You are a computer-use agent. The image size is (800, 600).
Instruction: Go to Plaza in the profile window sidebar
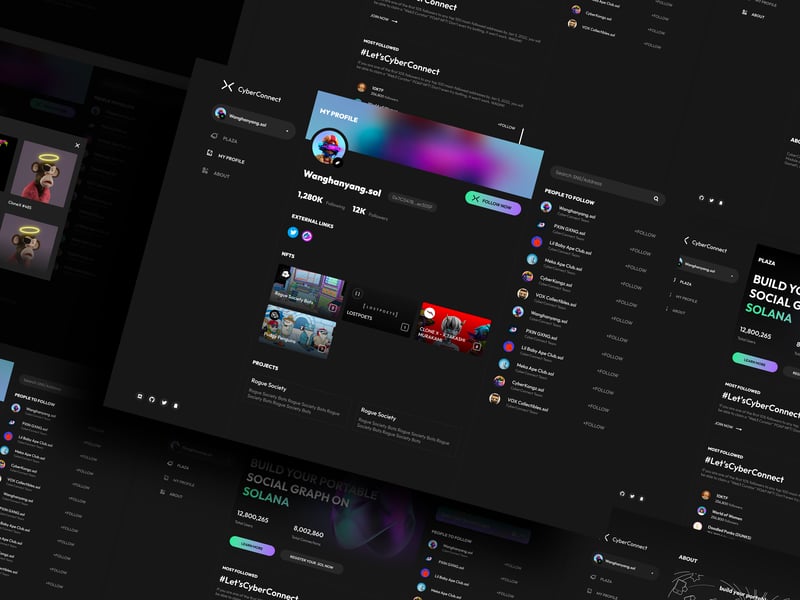tap(224, 138)
